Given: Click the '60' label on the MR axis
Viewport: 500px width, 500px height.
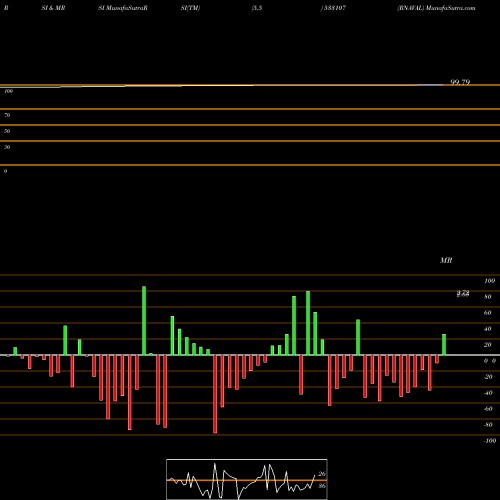Looking at the screenshot, I should point(488,313).
